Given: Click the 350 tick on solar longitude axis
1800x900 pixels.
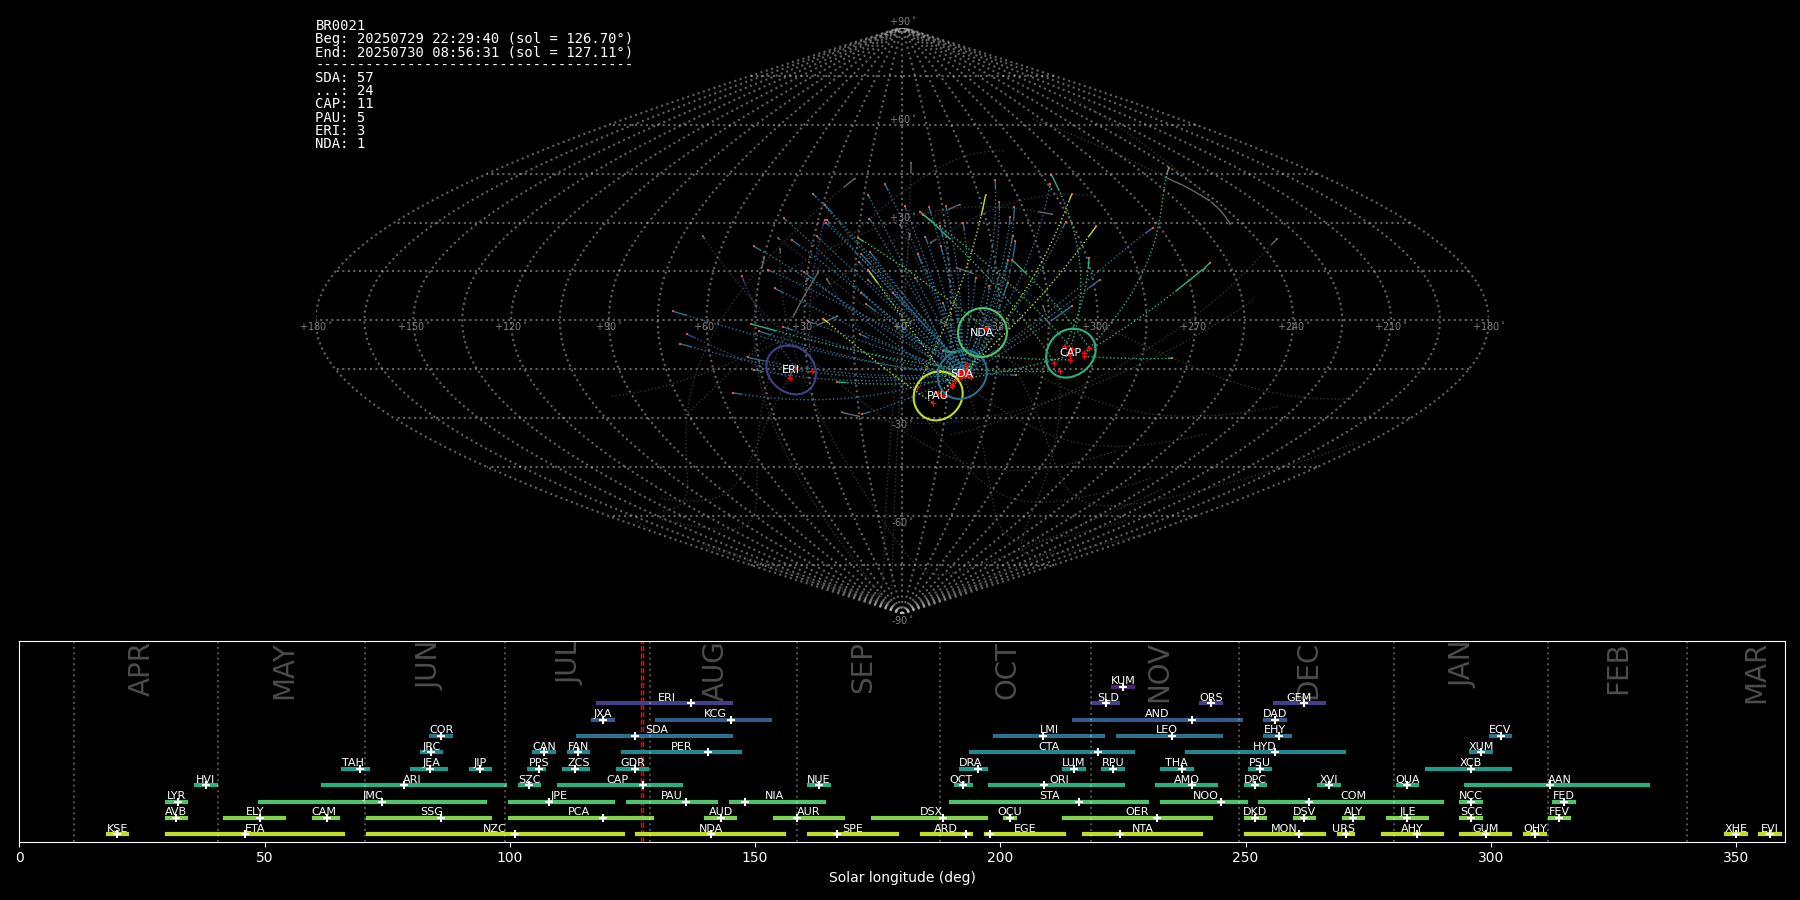Looking at the screenshot, I should click(x=1735, y=857).
